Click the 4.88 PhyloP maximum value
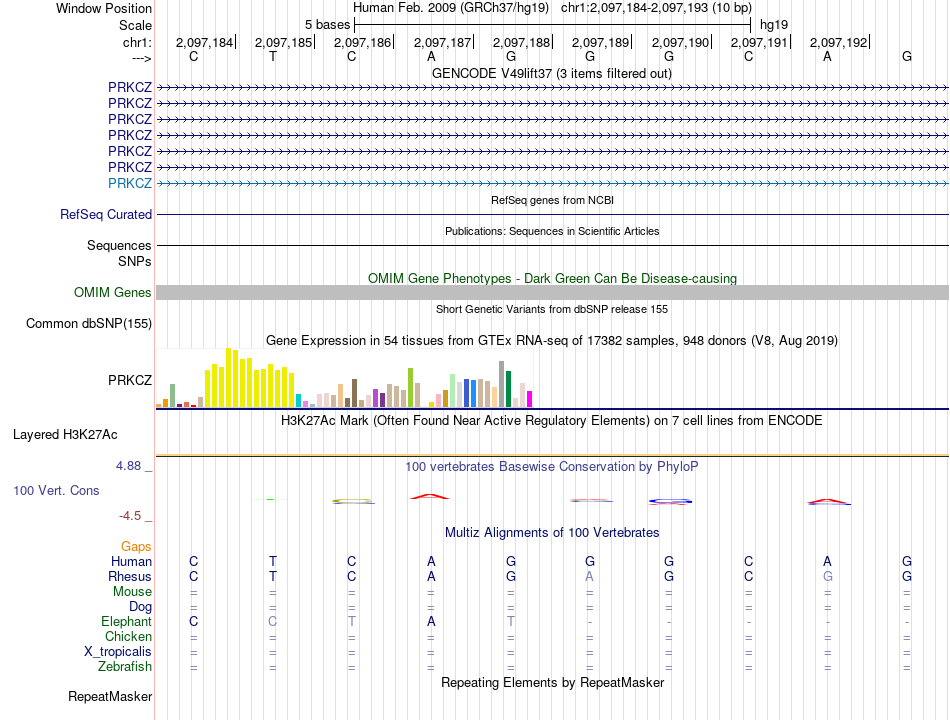This screenshot has width=950, height=720. pos(128,465)
